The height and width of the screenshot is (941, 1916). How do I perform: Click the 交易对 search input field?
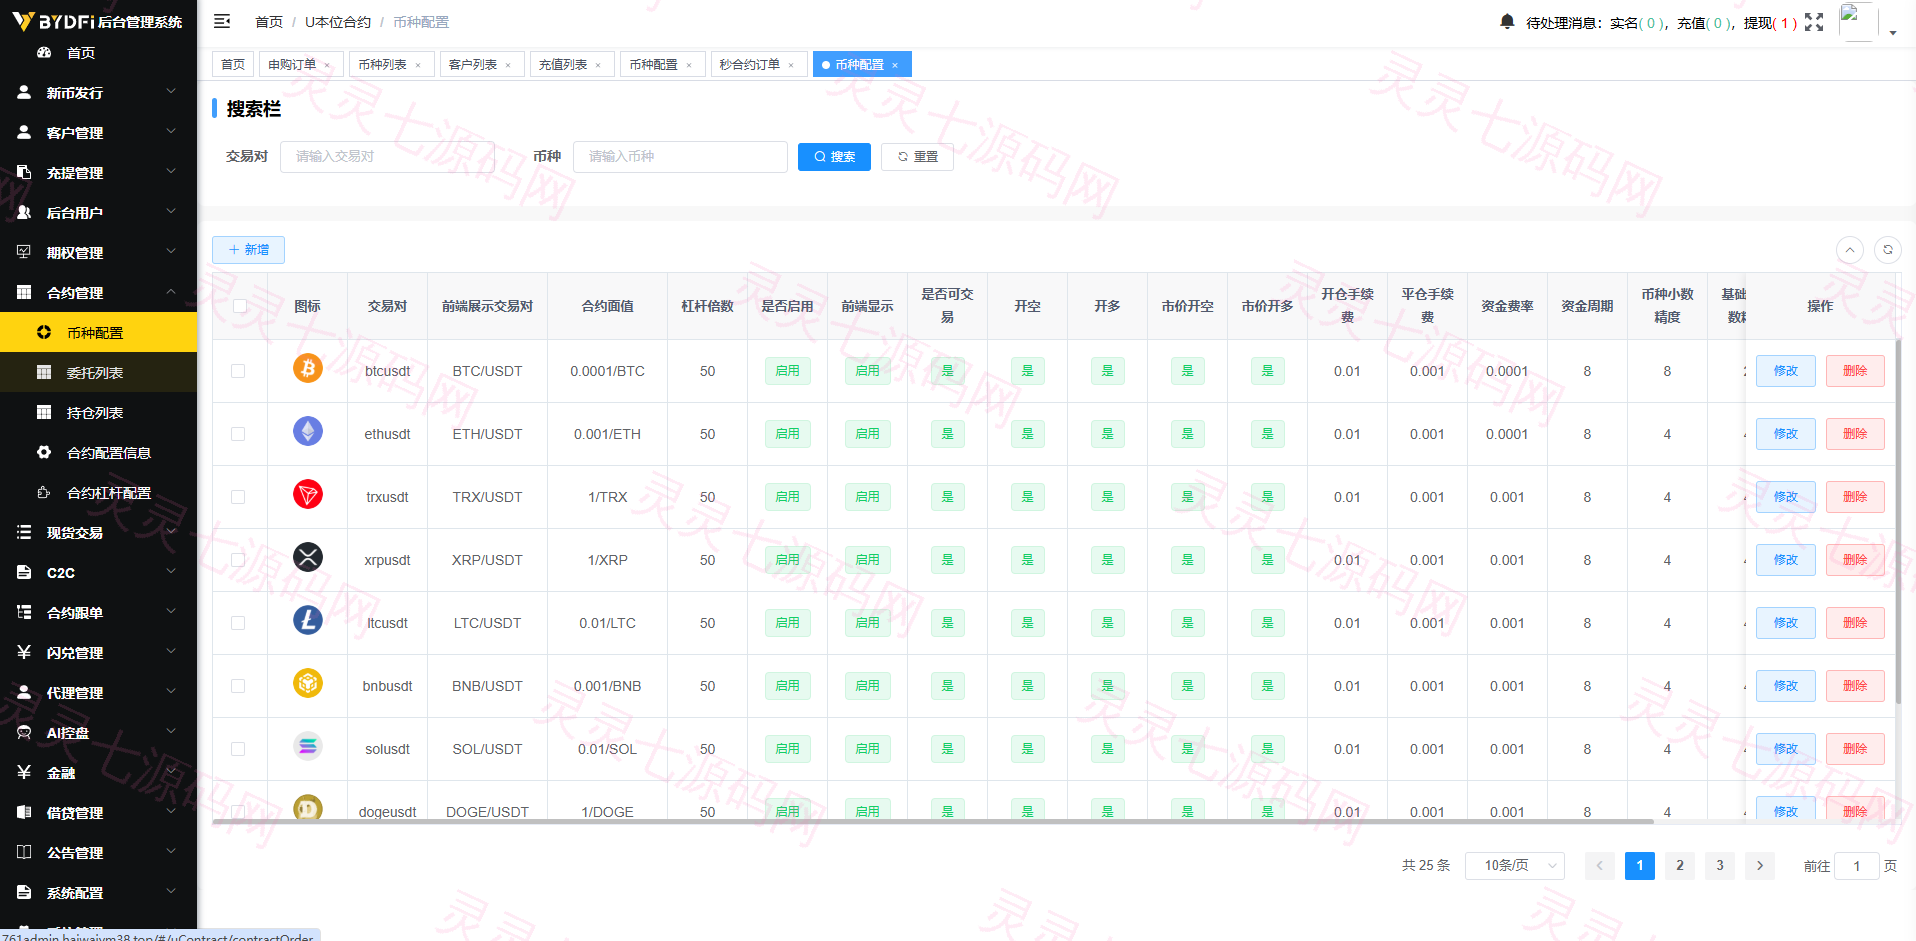387,157
